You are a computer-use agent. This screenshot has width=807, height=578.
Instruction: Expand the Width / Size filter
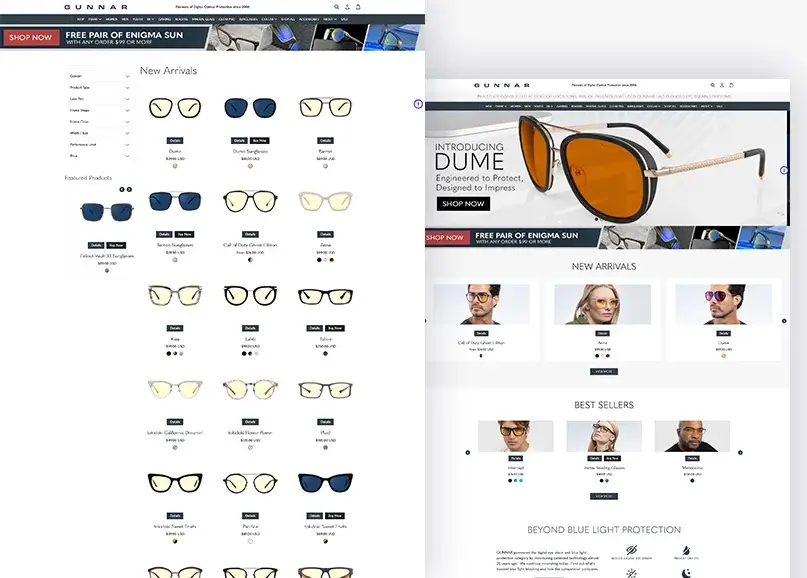point(99,133)
